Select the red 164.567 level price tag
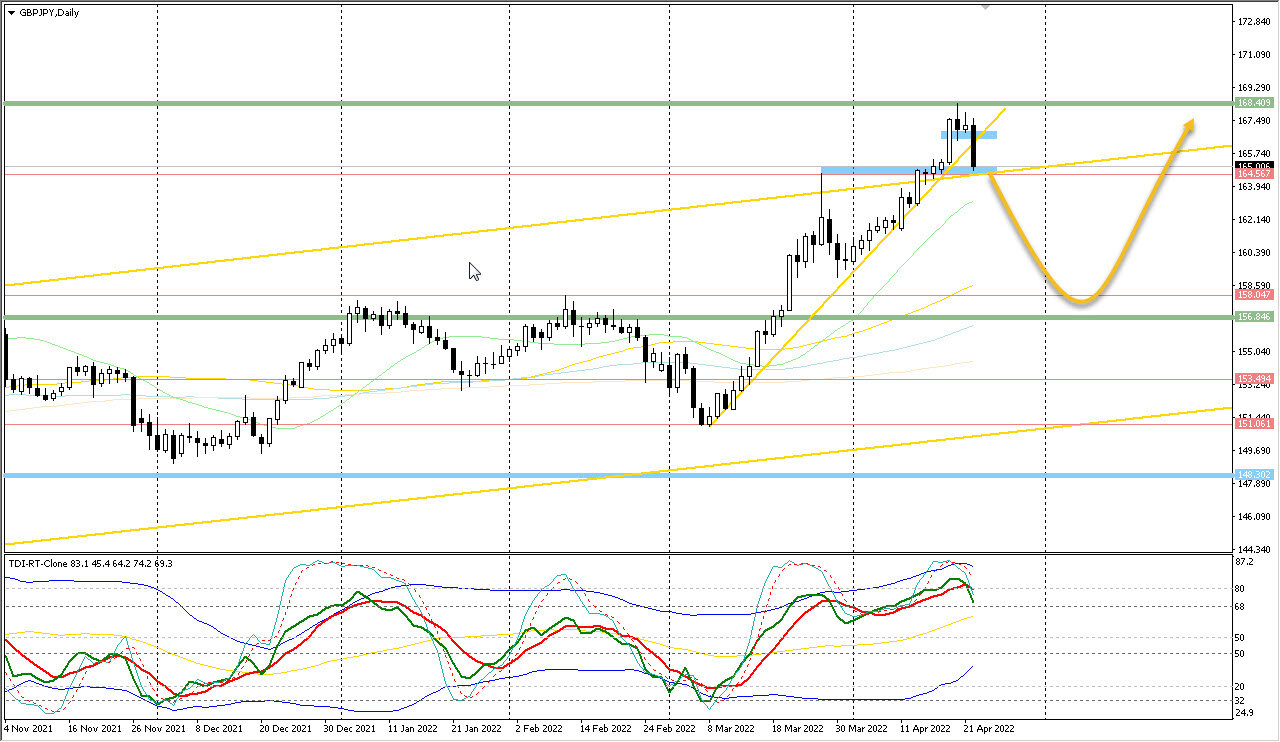 click(1254, 174)
